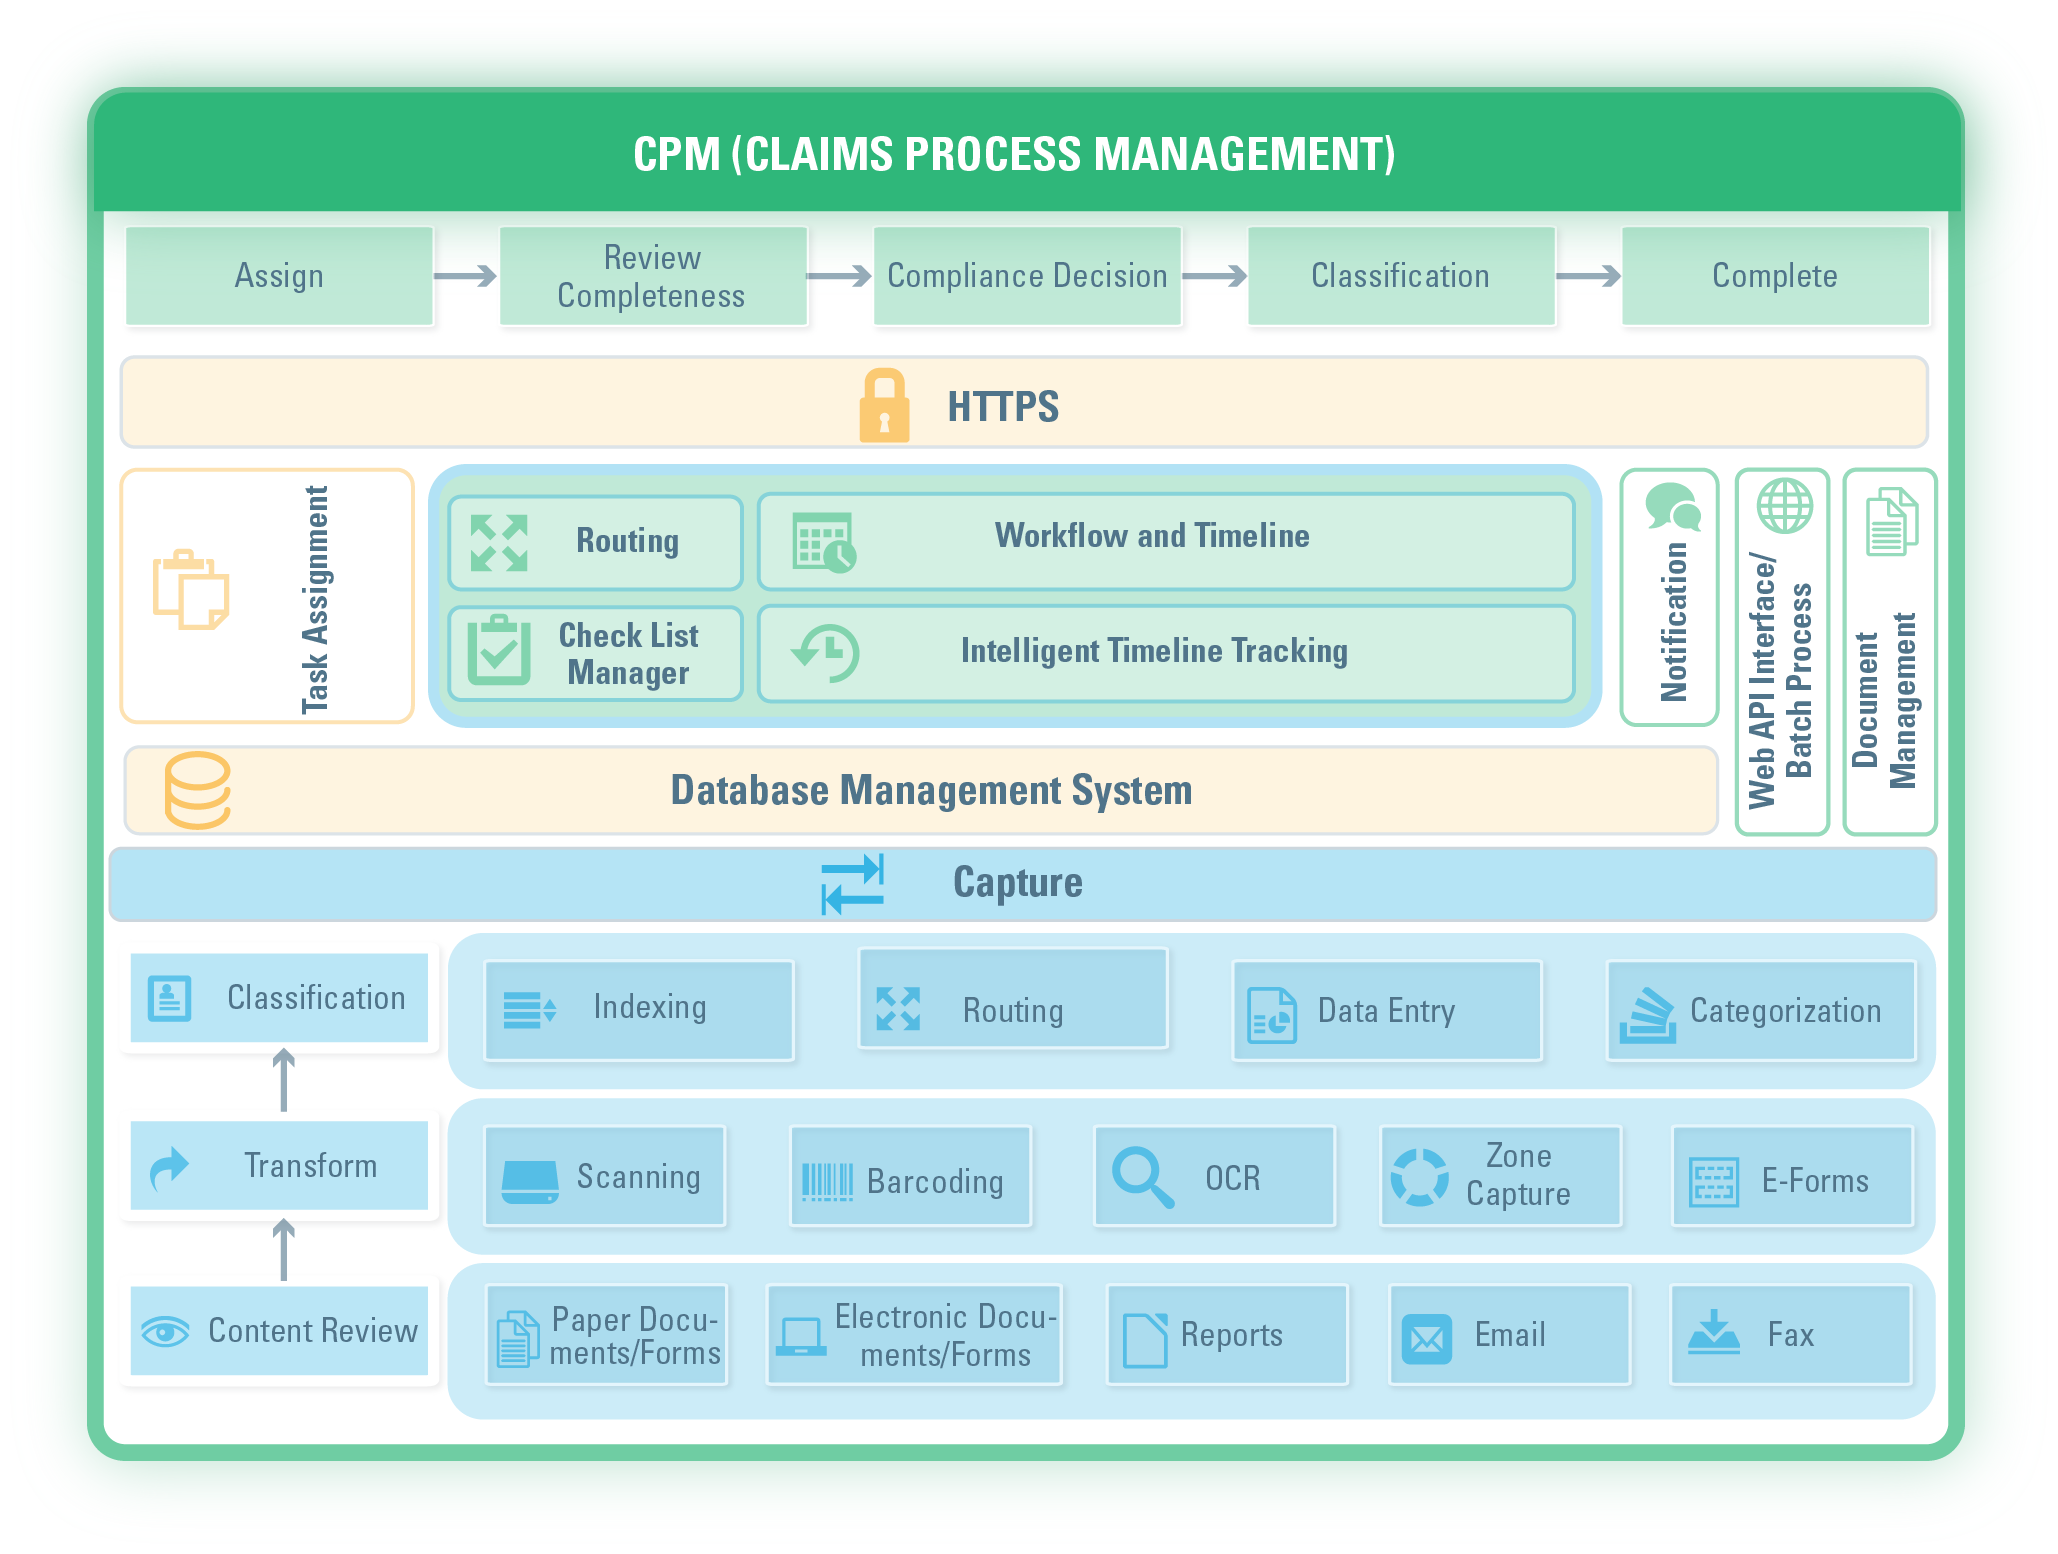Click the arrow after the Assign step

pyautogui.click(x=465, y=276)
